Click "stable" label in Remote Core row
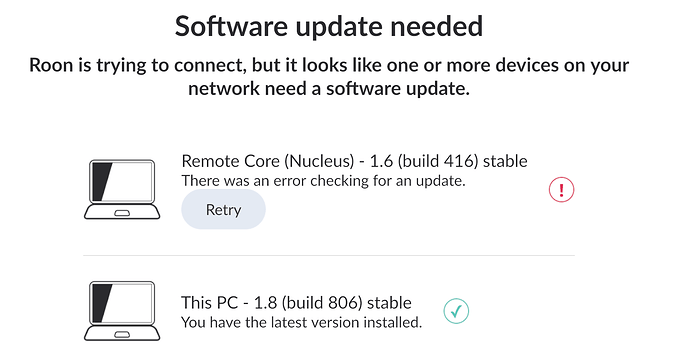 pyautogui.click(x=505, y=161)
